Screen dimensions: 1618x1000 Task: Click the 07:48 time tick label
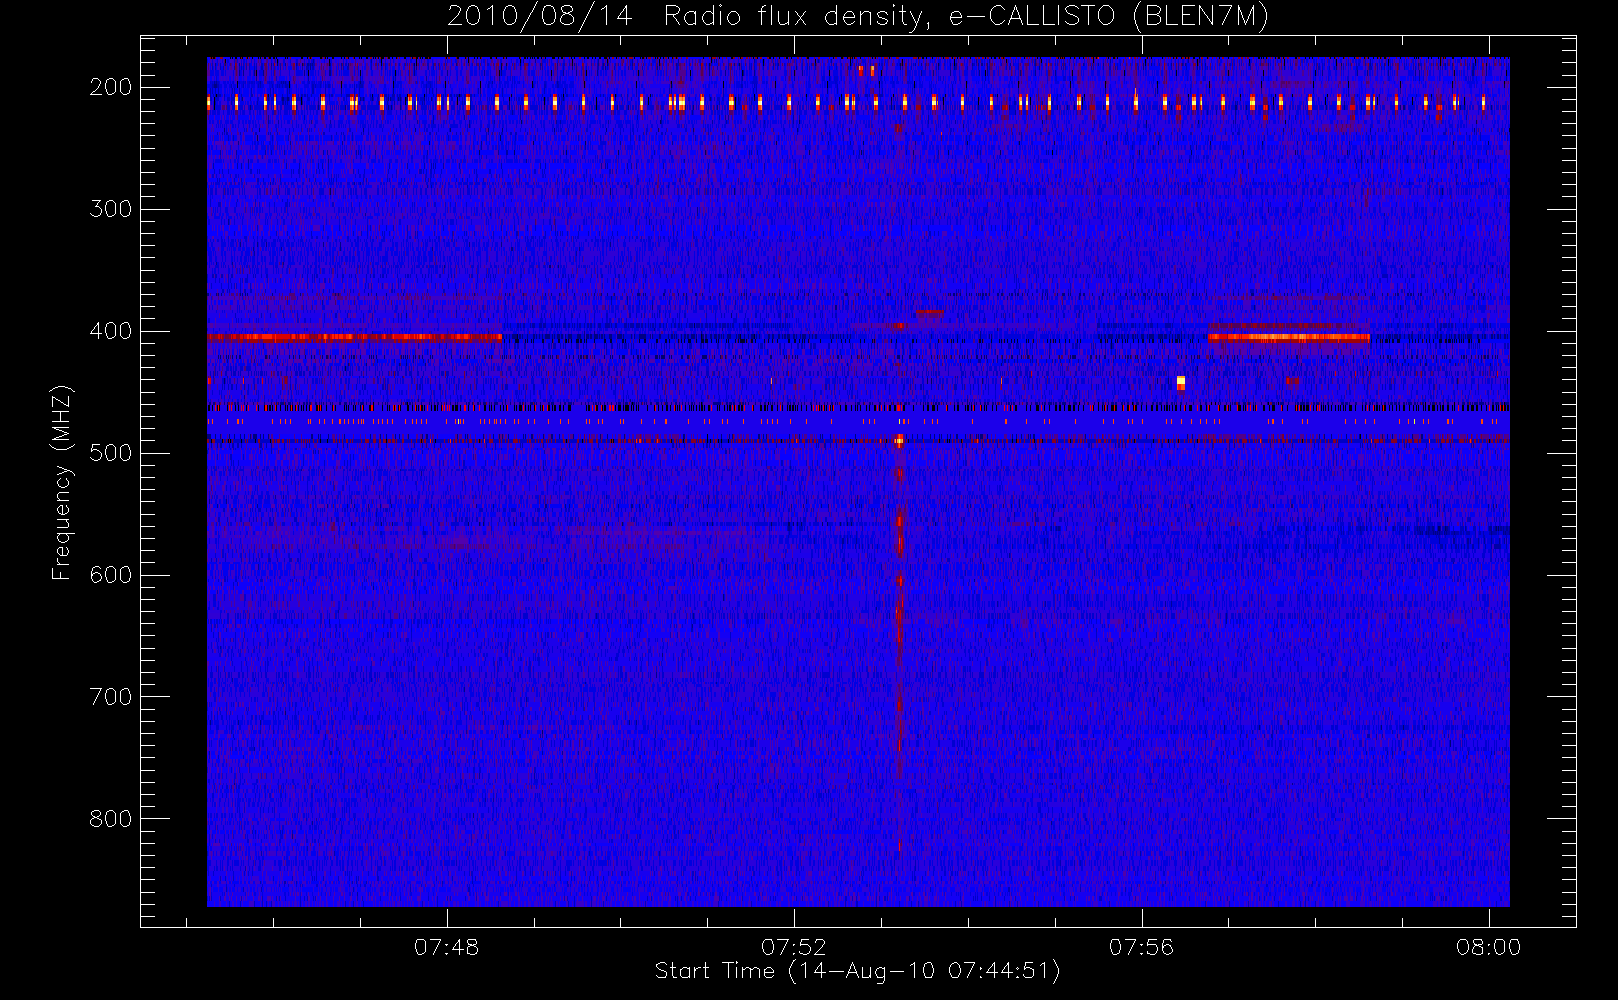tap(447, 947)
